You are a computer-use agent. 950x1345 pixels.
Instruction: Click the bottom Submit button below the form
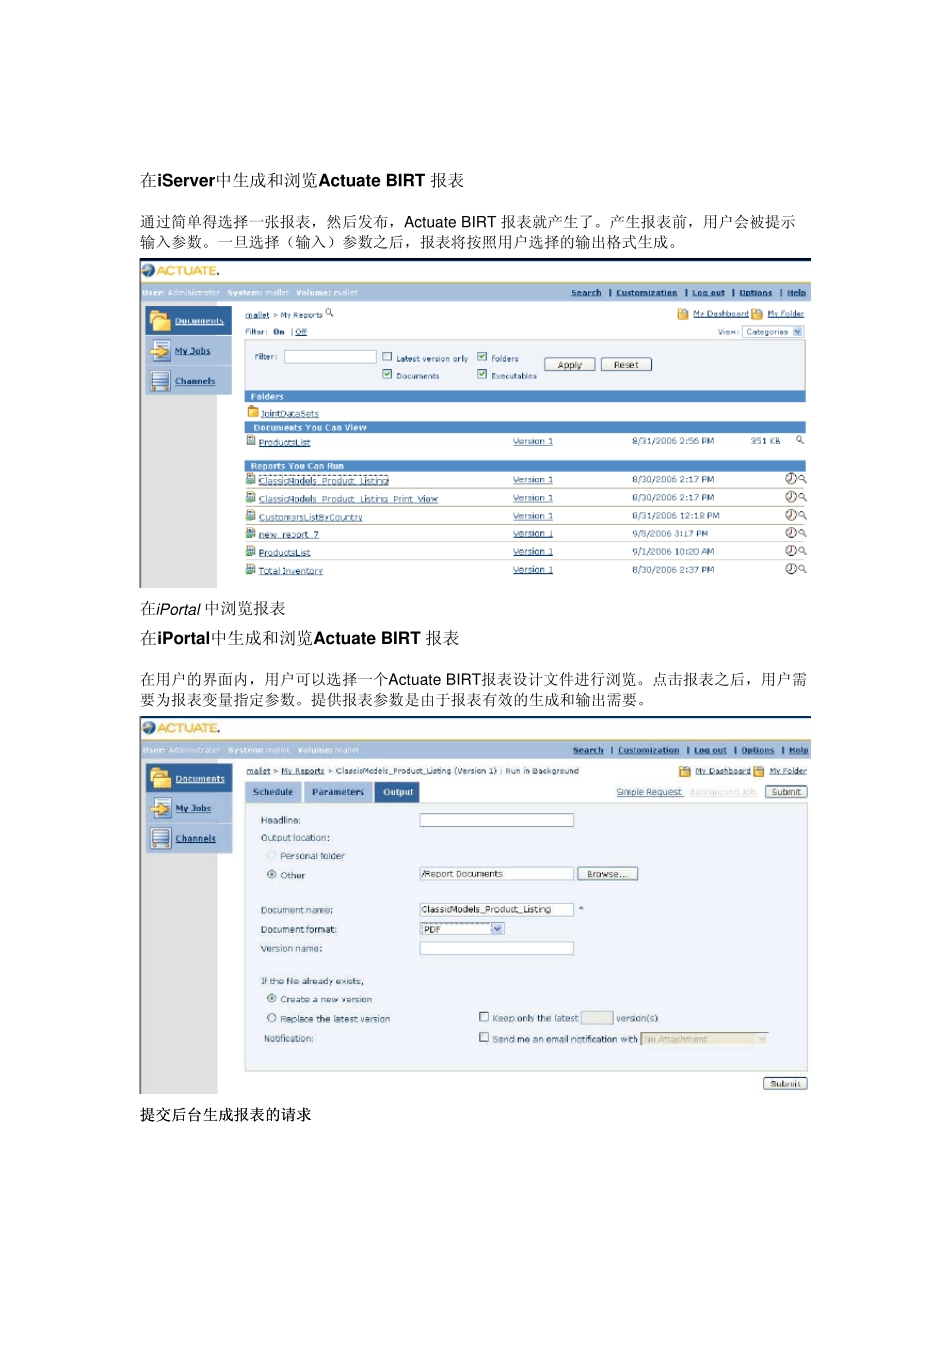coord(785,1083)
